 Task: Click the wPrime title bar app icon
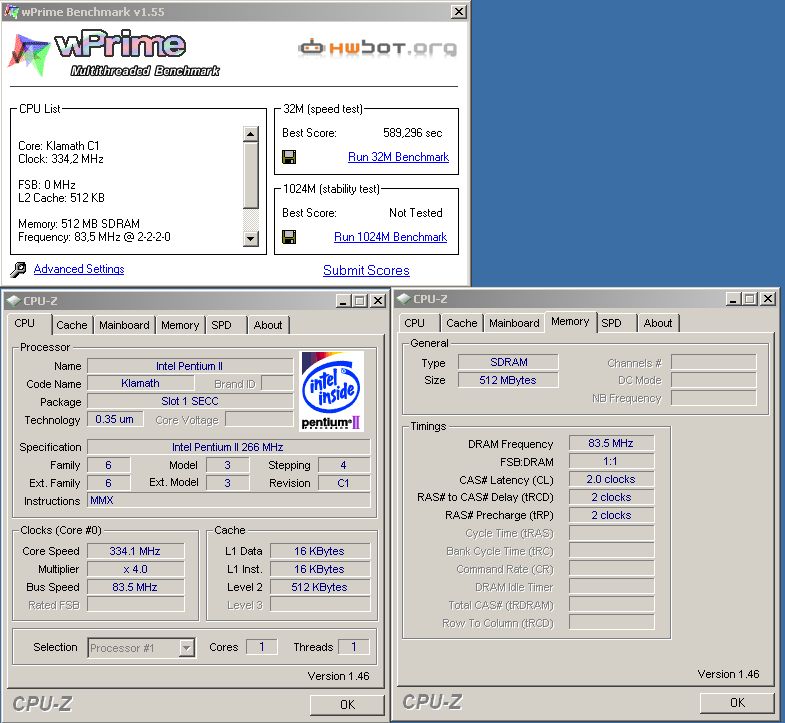11,11
